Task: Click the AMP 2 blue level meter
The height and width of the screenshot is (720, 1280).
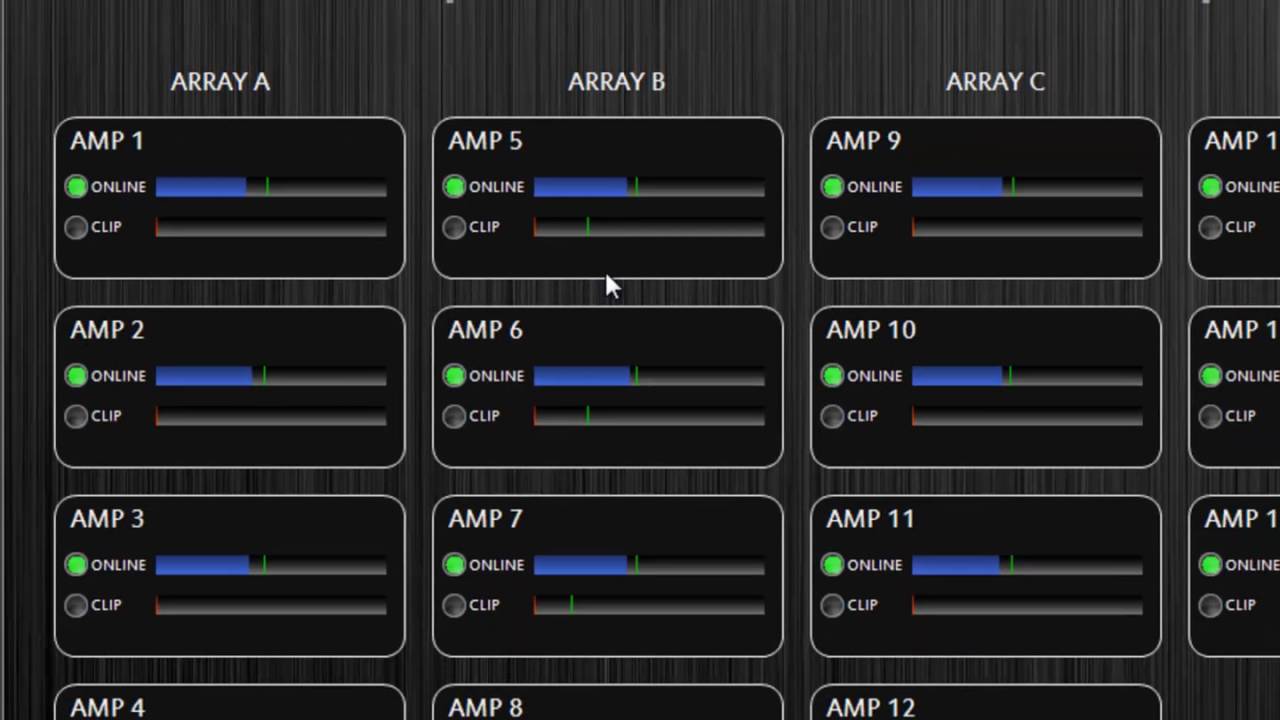Action: click(x=271, y=376)
